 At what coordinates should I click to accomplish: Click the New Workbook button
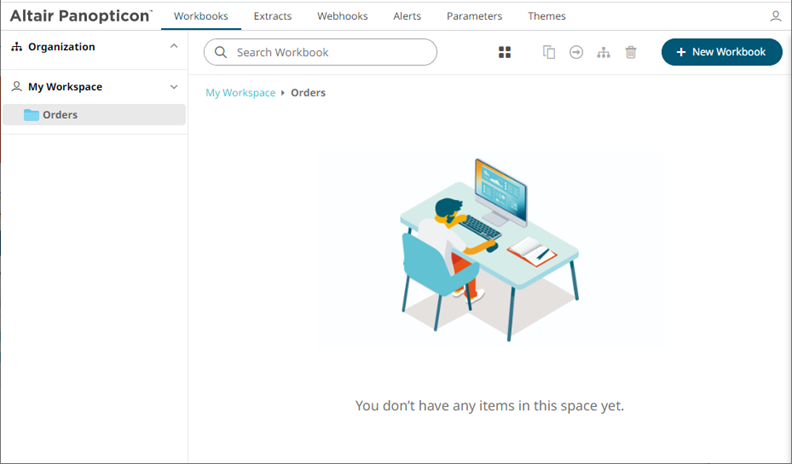(722, 52)
